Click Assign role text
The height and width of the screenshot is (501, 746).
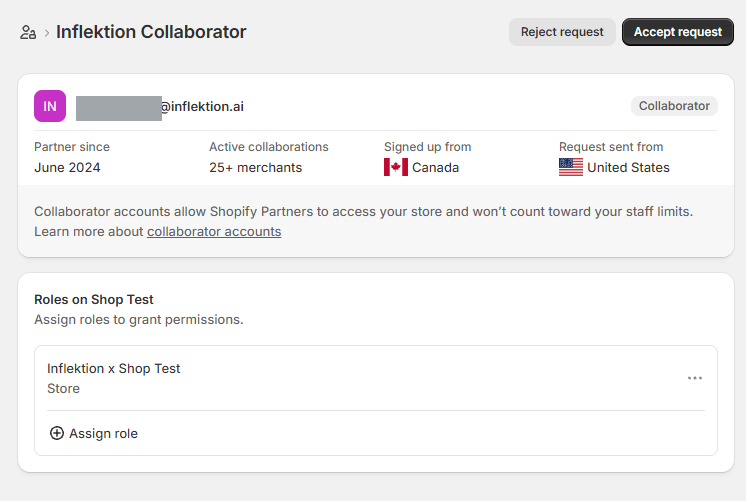[x=103, y=433]
